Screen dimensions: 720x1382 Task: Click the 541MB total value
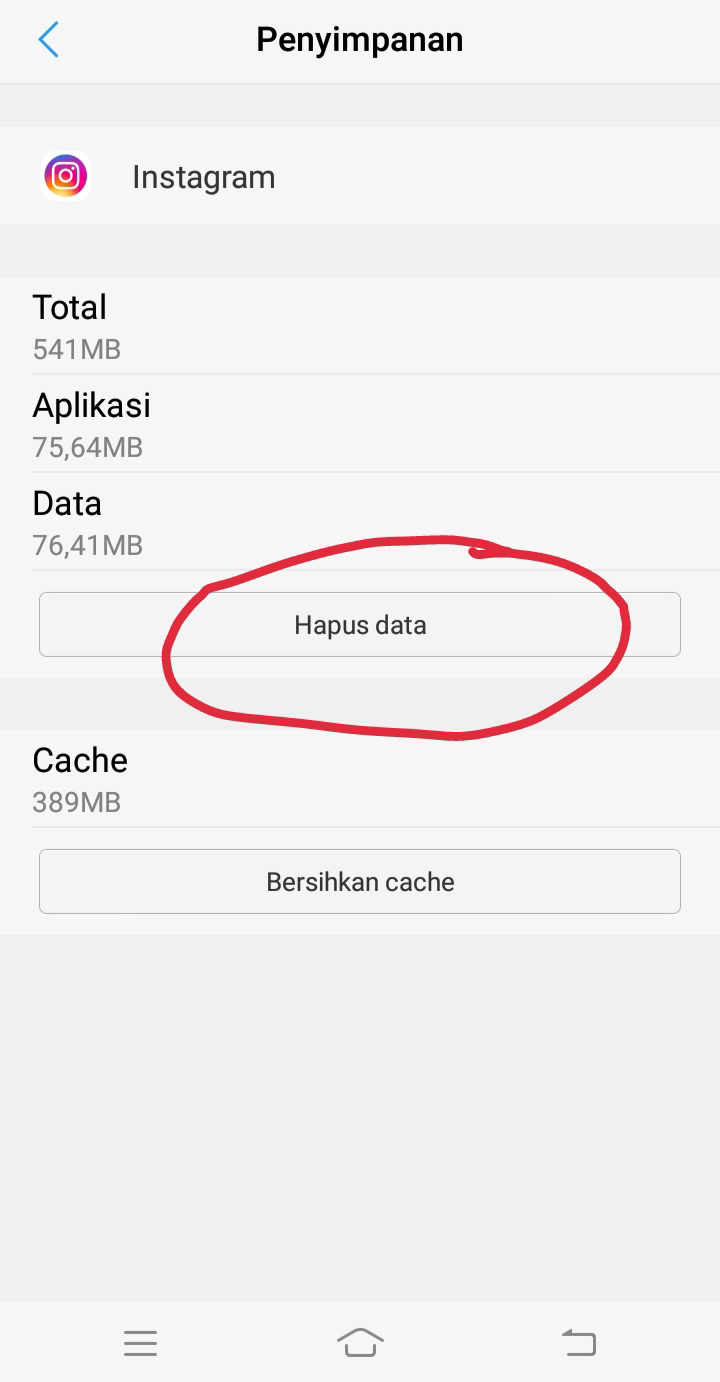click(76, 350)
